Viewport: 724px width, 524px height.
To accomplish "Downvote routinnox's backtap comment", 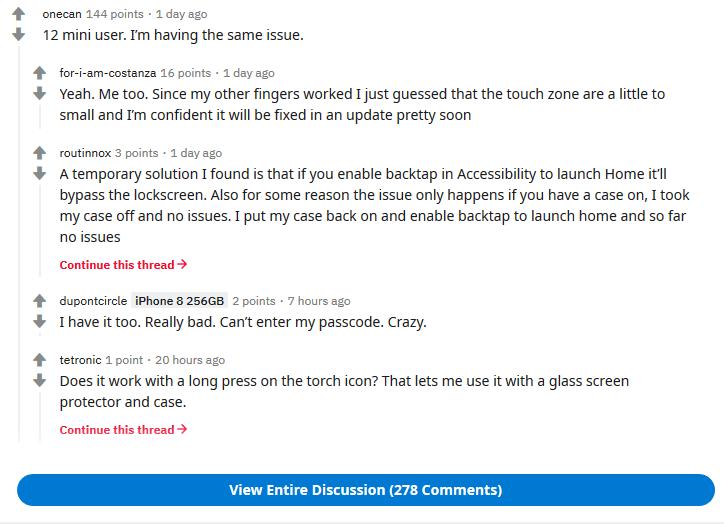I will point(40,173).
